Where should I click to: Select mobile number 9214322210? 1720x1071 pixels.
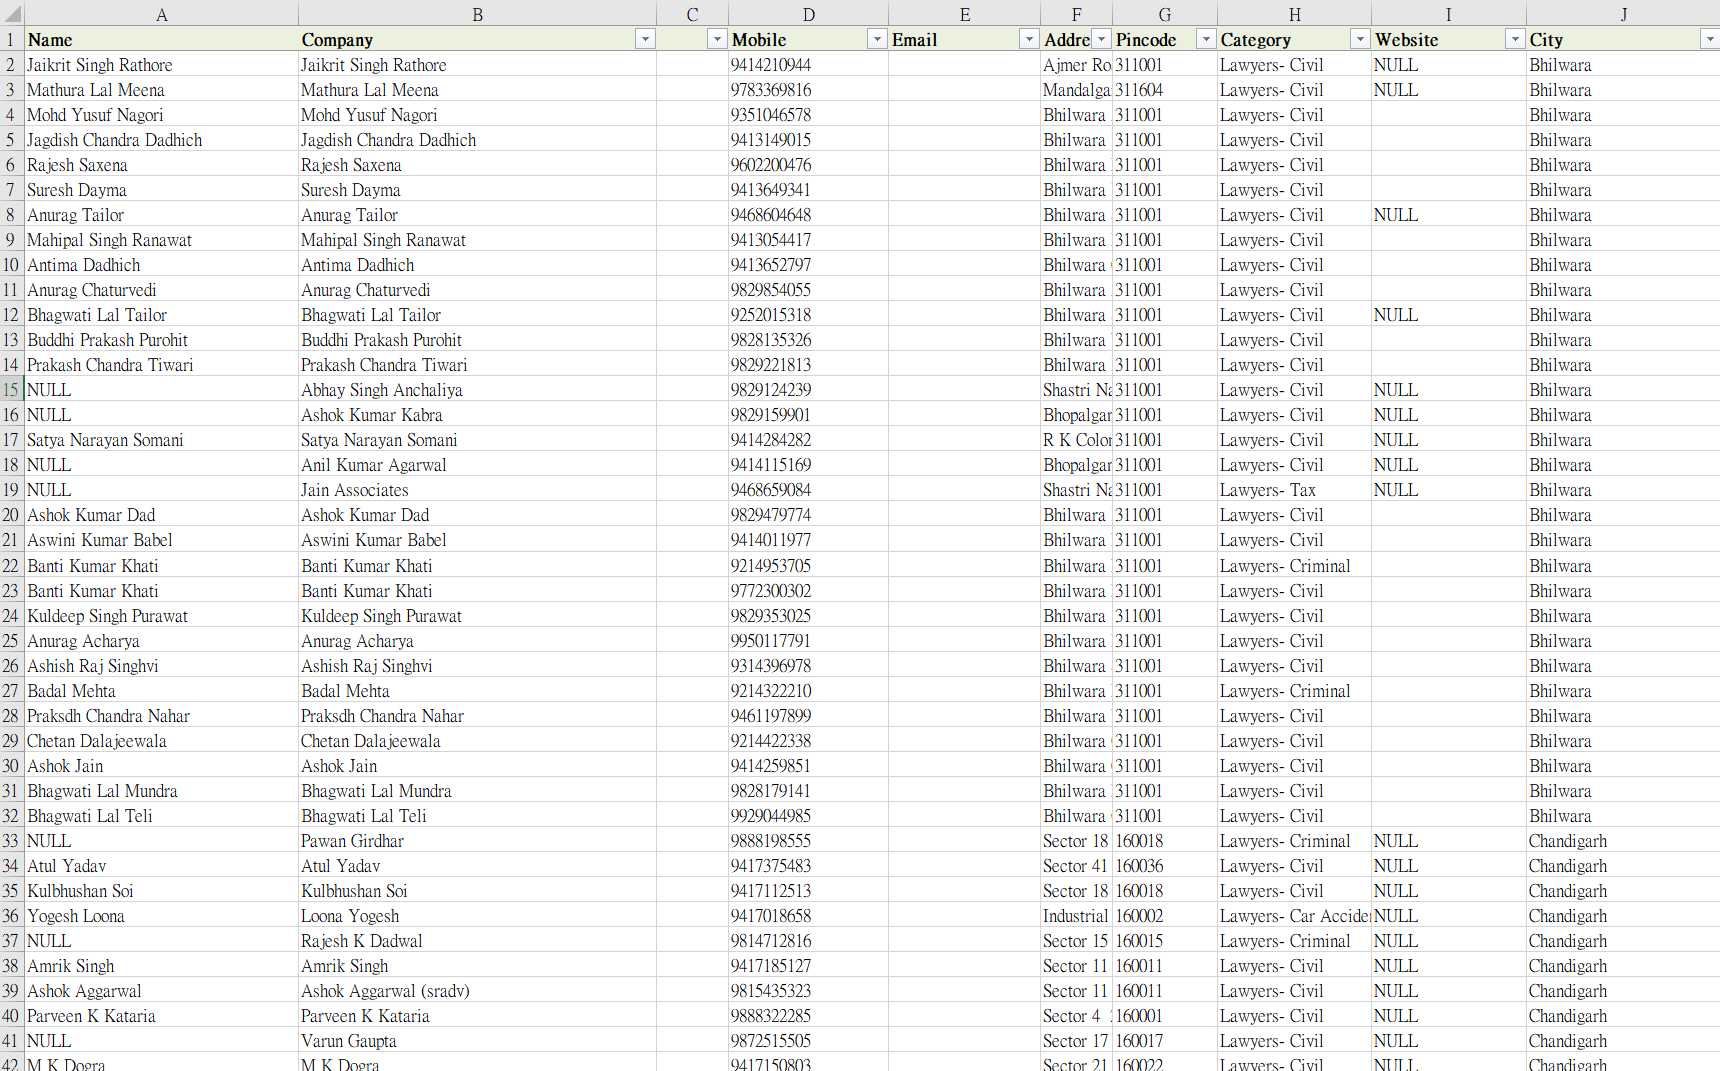[808, 691]
